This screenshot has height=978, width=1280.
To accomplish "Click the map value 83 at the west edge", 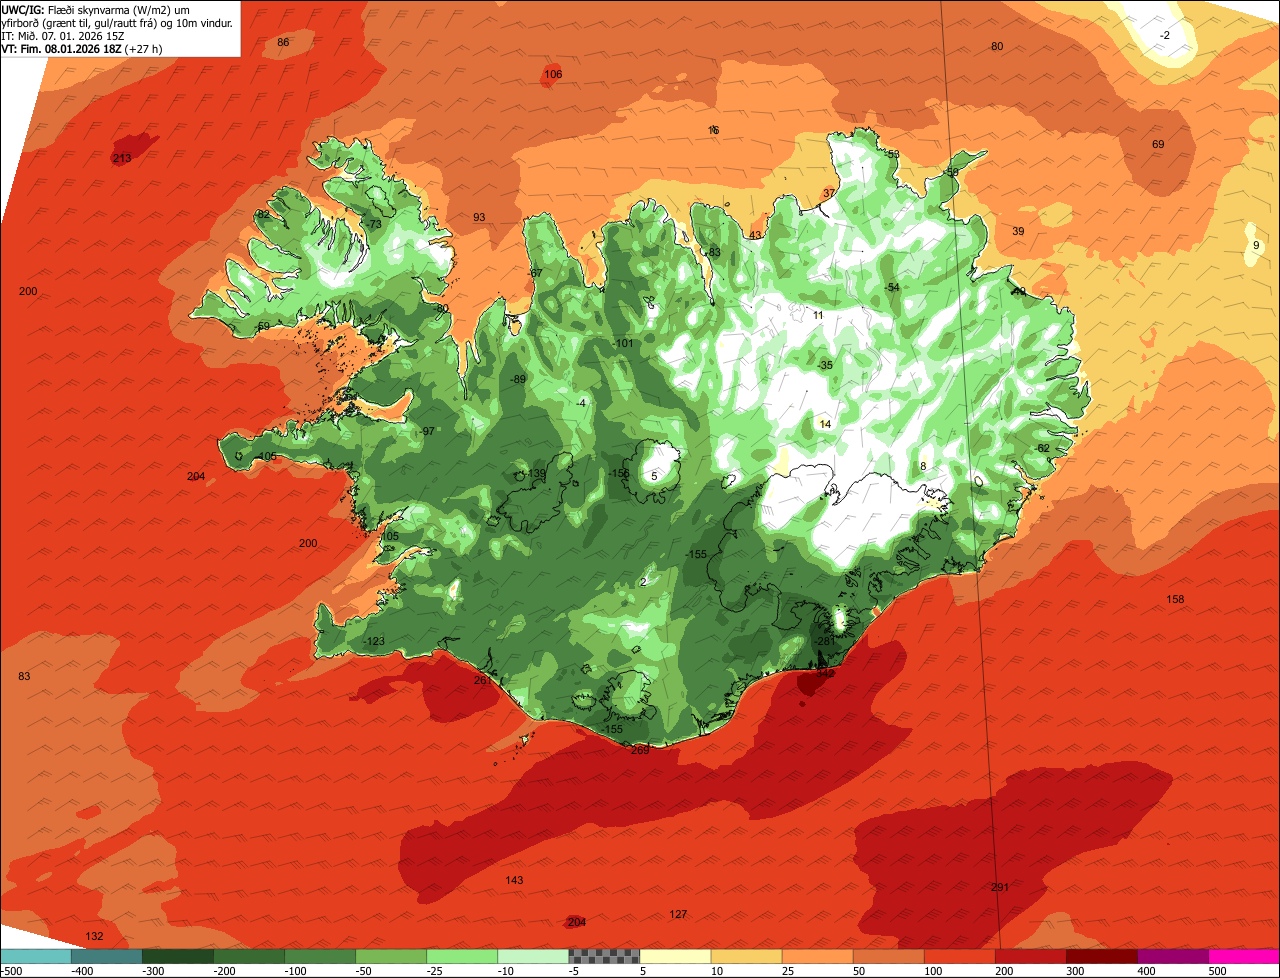I will pos(24,676).
